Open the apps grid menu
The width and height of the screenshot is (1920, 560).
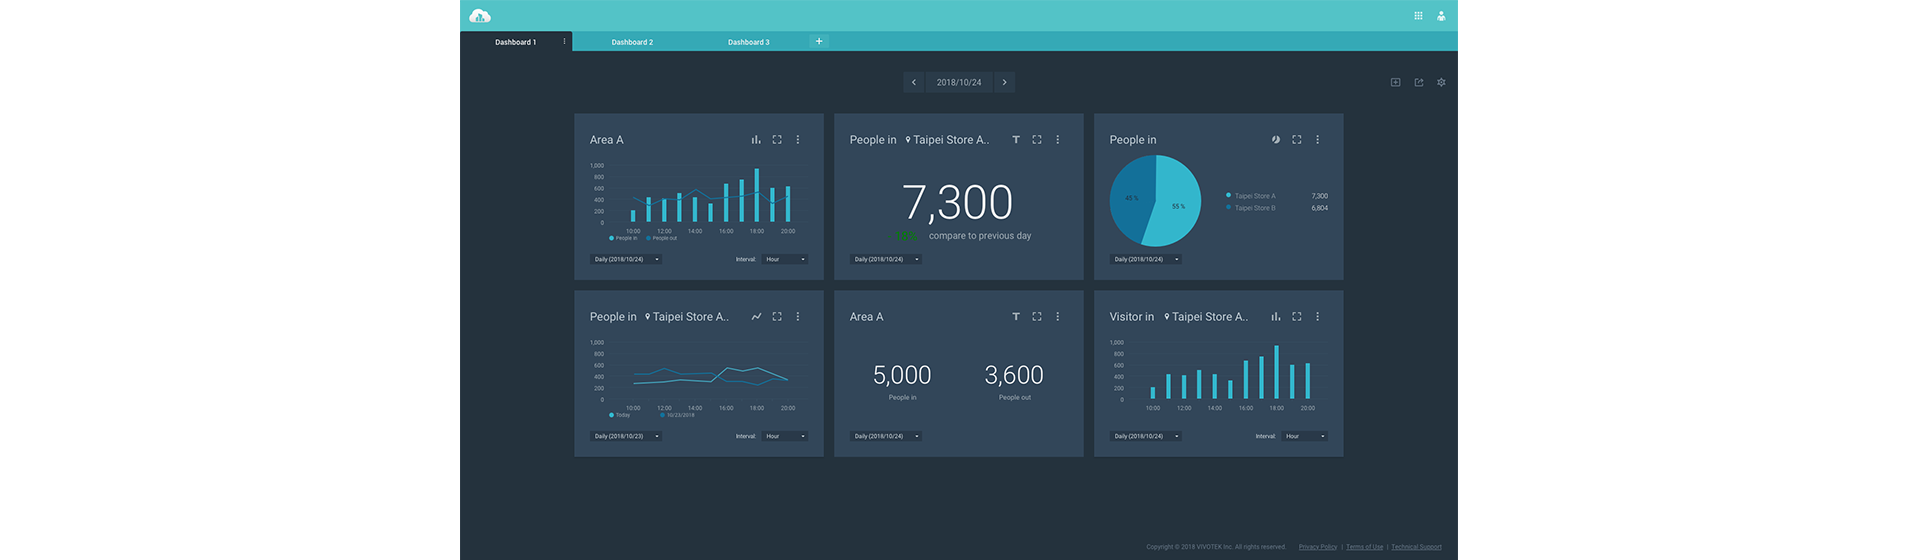pos(1418,16)
